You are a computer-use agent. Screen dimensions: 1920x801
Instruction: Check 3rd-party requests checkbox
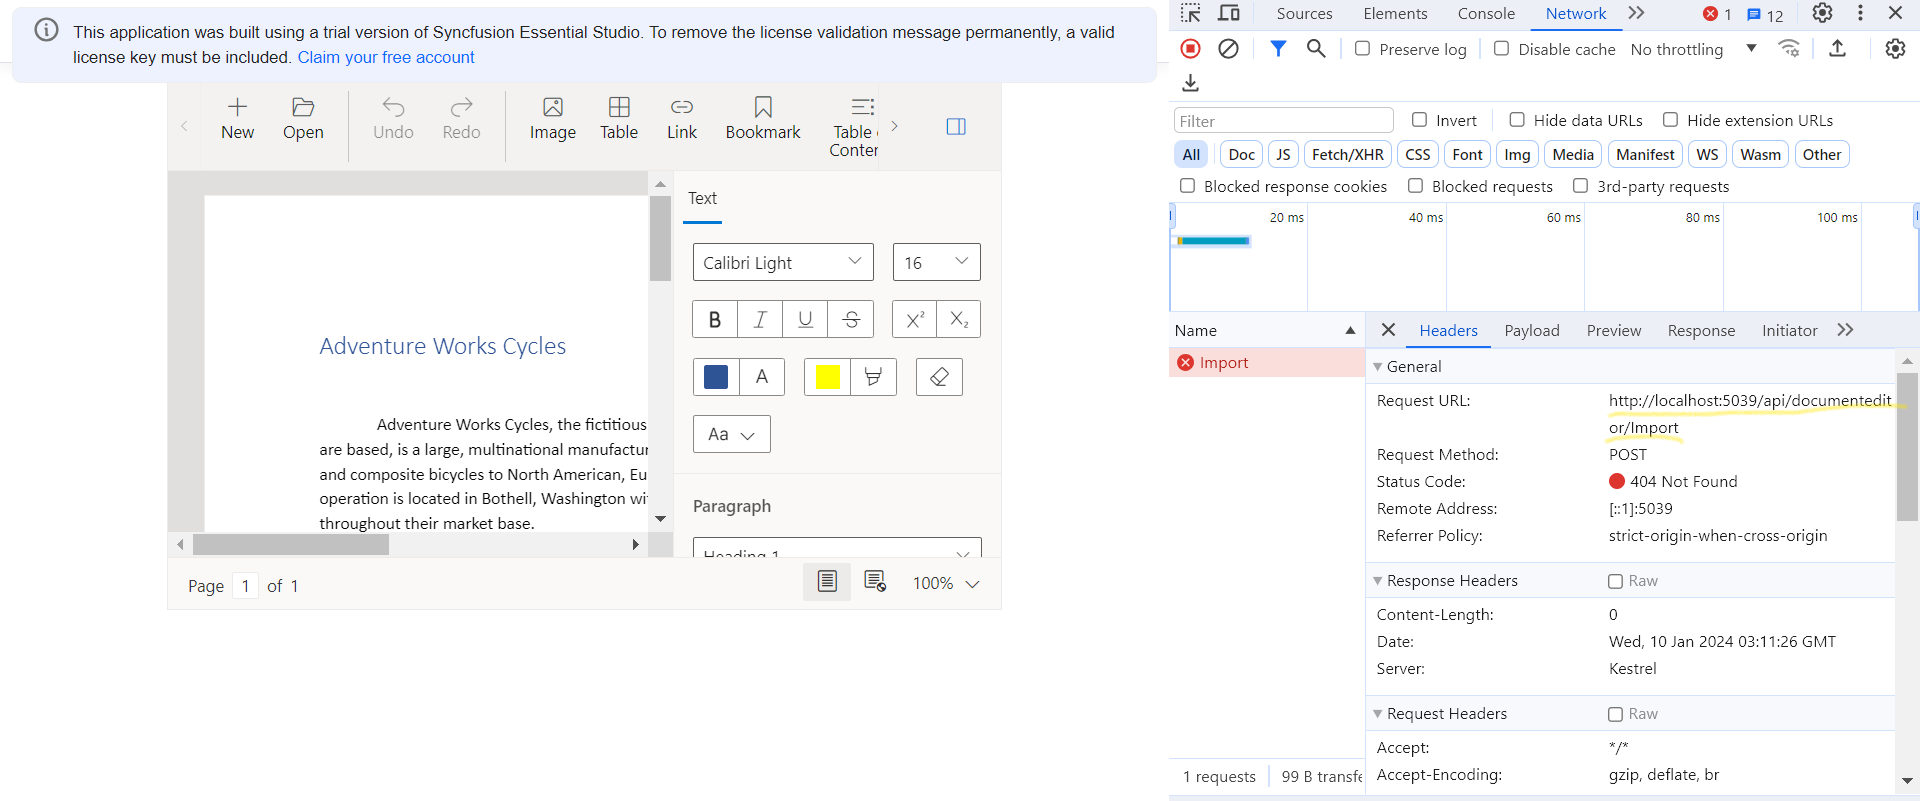point(1580,185)
